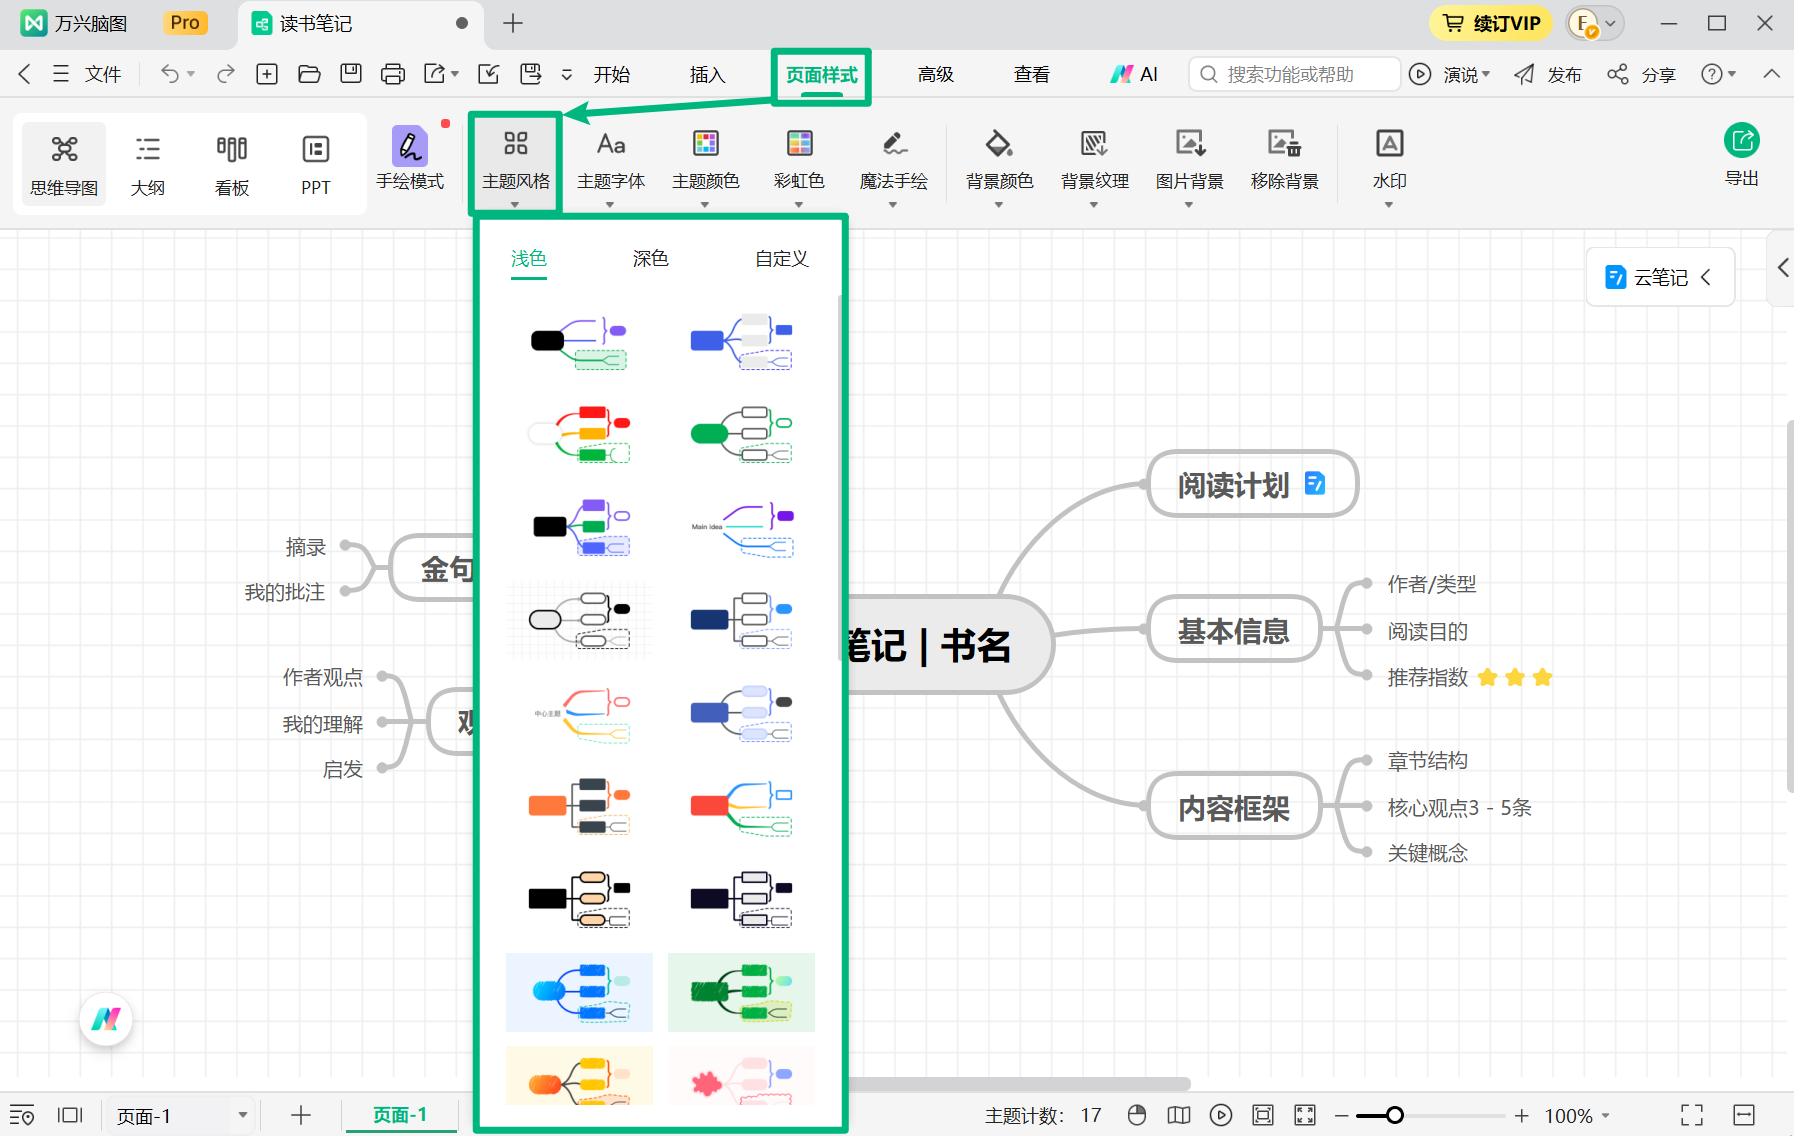Expand the right side panel arrow
The image size is (1794, 1136).
click(1782, 267)
